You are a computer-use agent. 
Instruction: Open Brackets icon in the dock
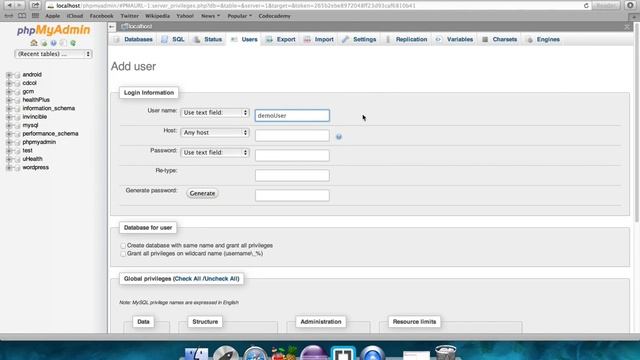(x=343, y=354)
